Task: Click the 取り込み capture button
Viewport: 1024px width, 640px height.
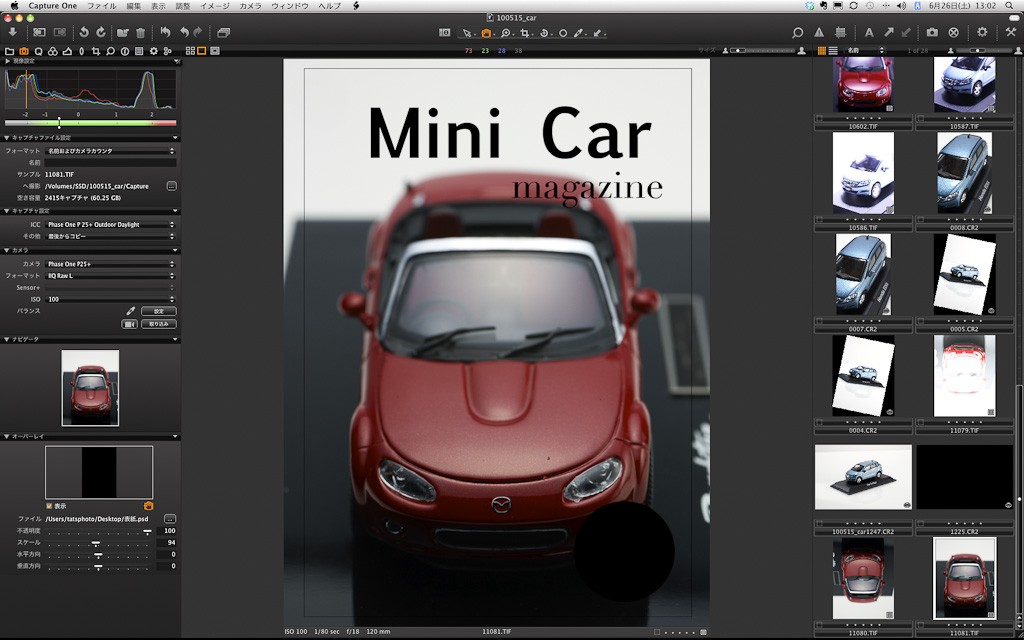Action: pyautogui.click(x=159, y=324)
